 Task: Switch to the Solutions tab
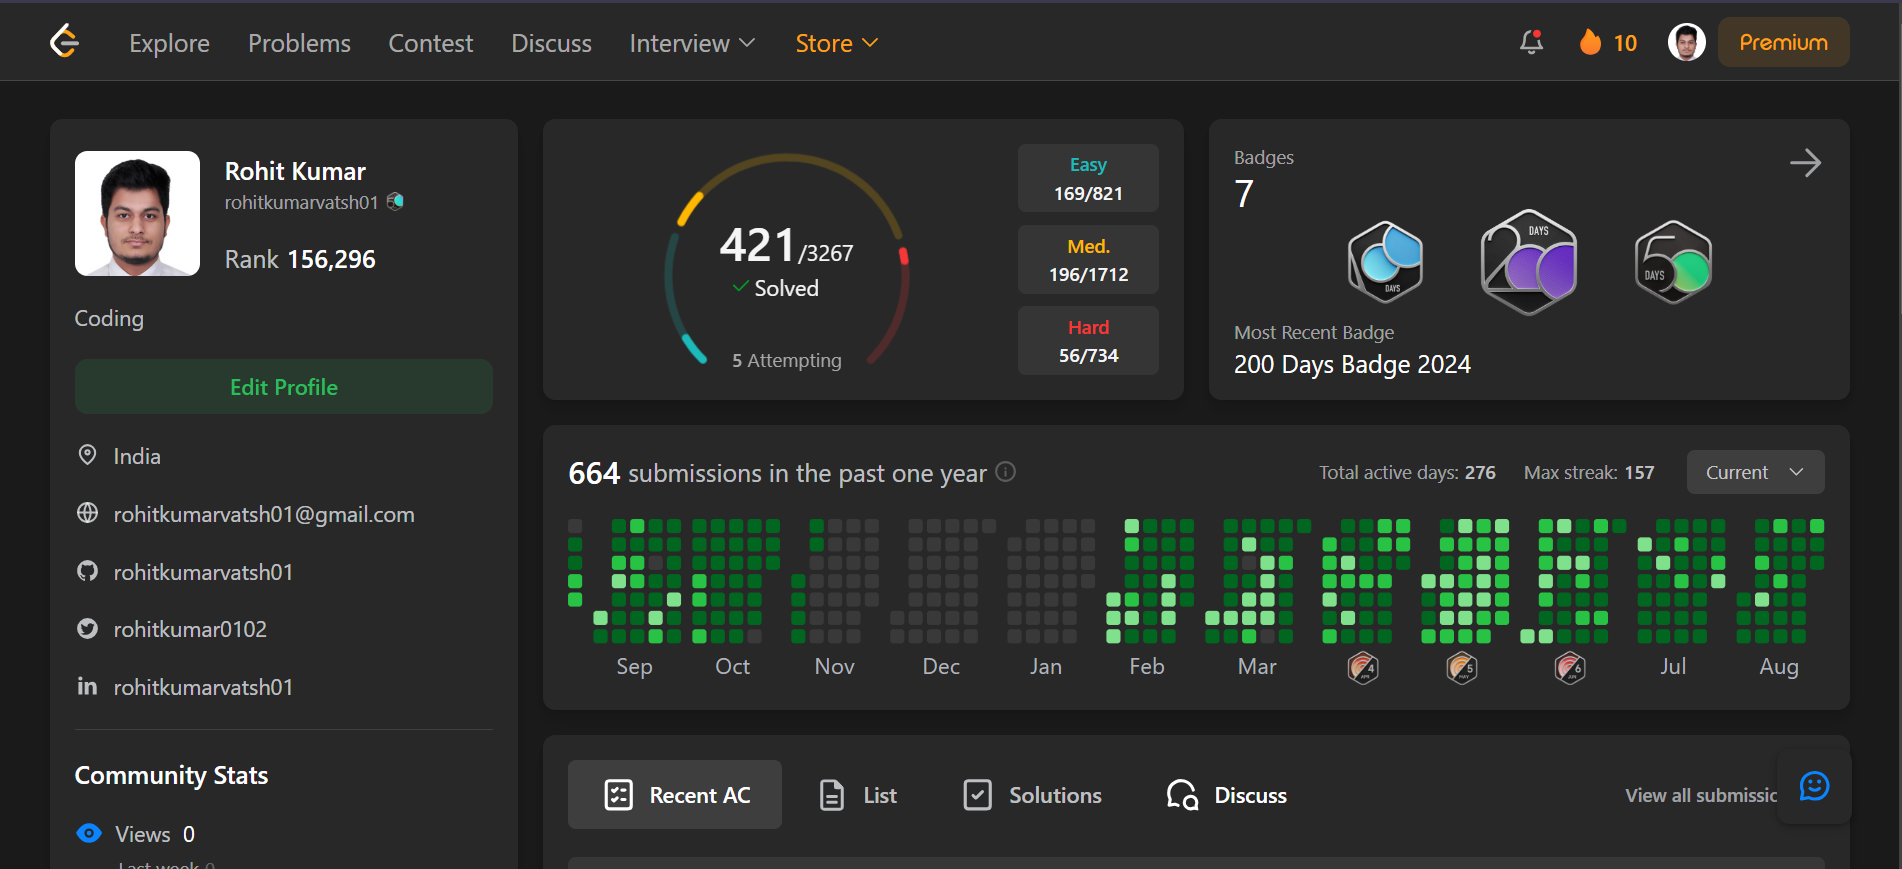(x=1032, y=795)
